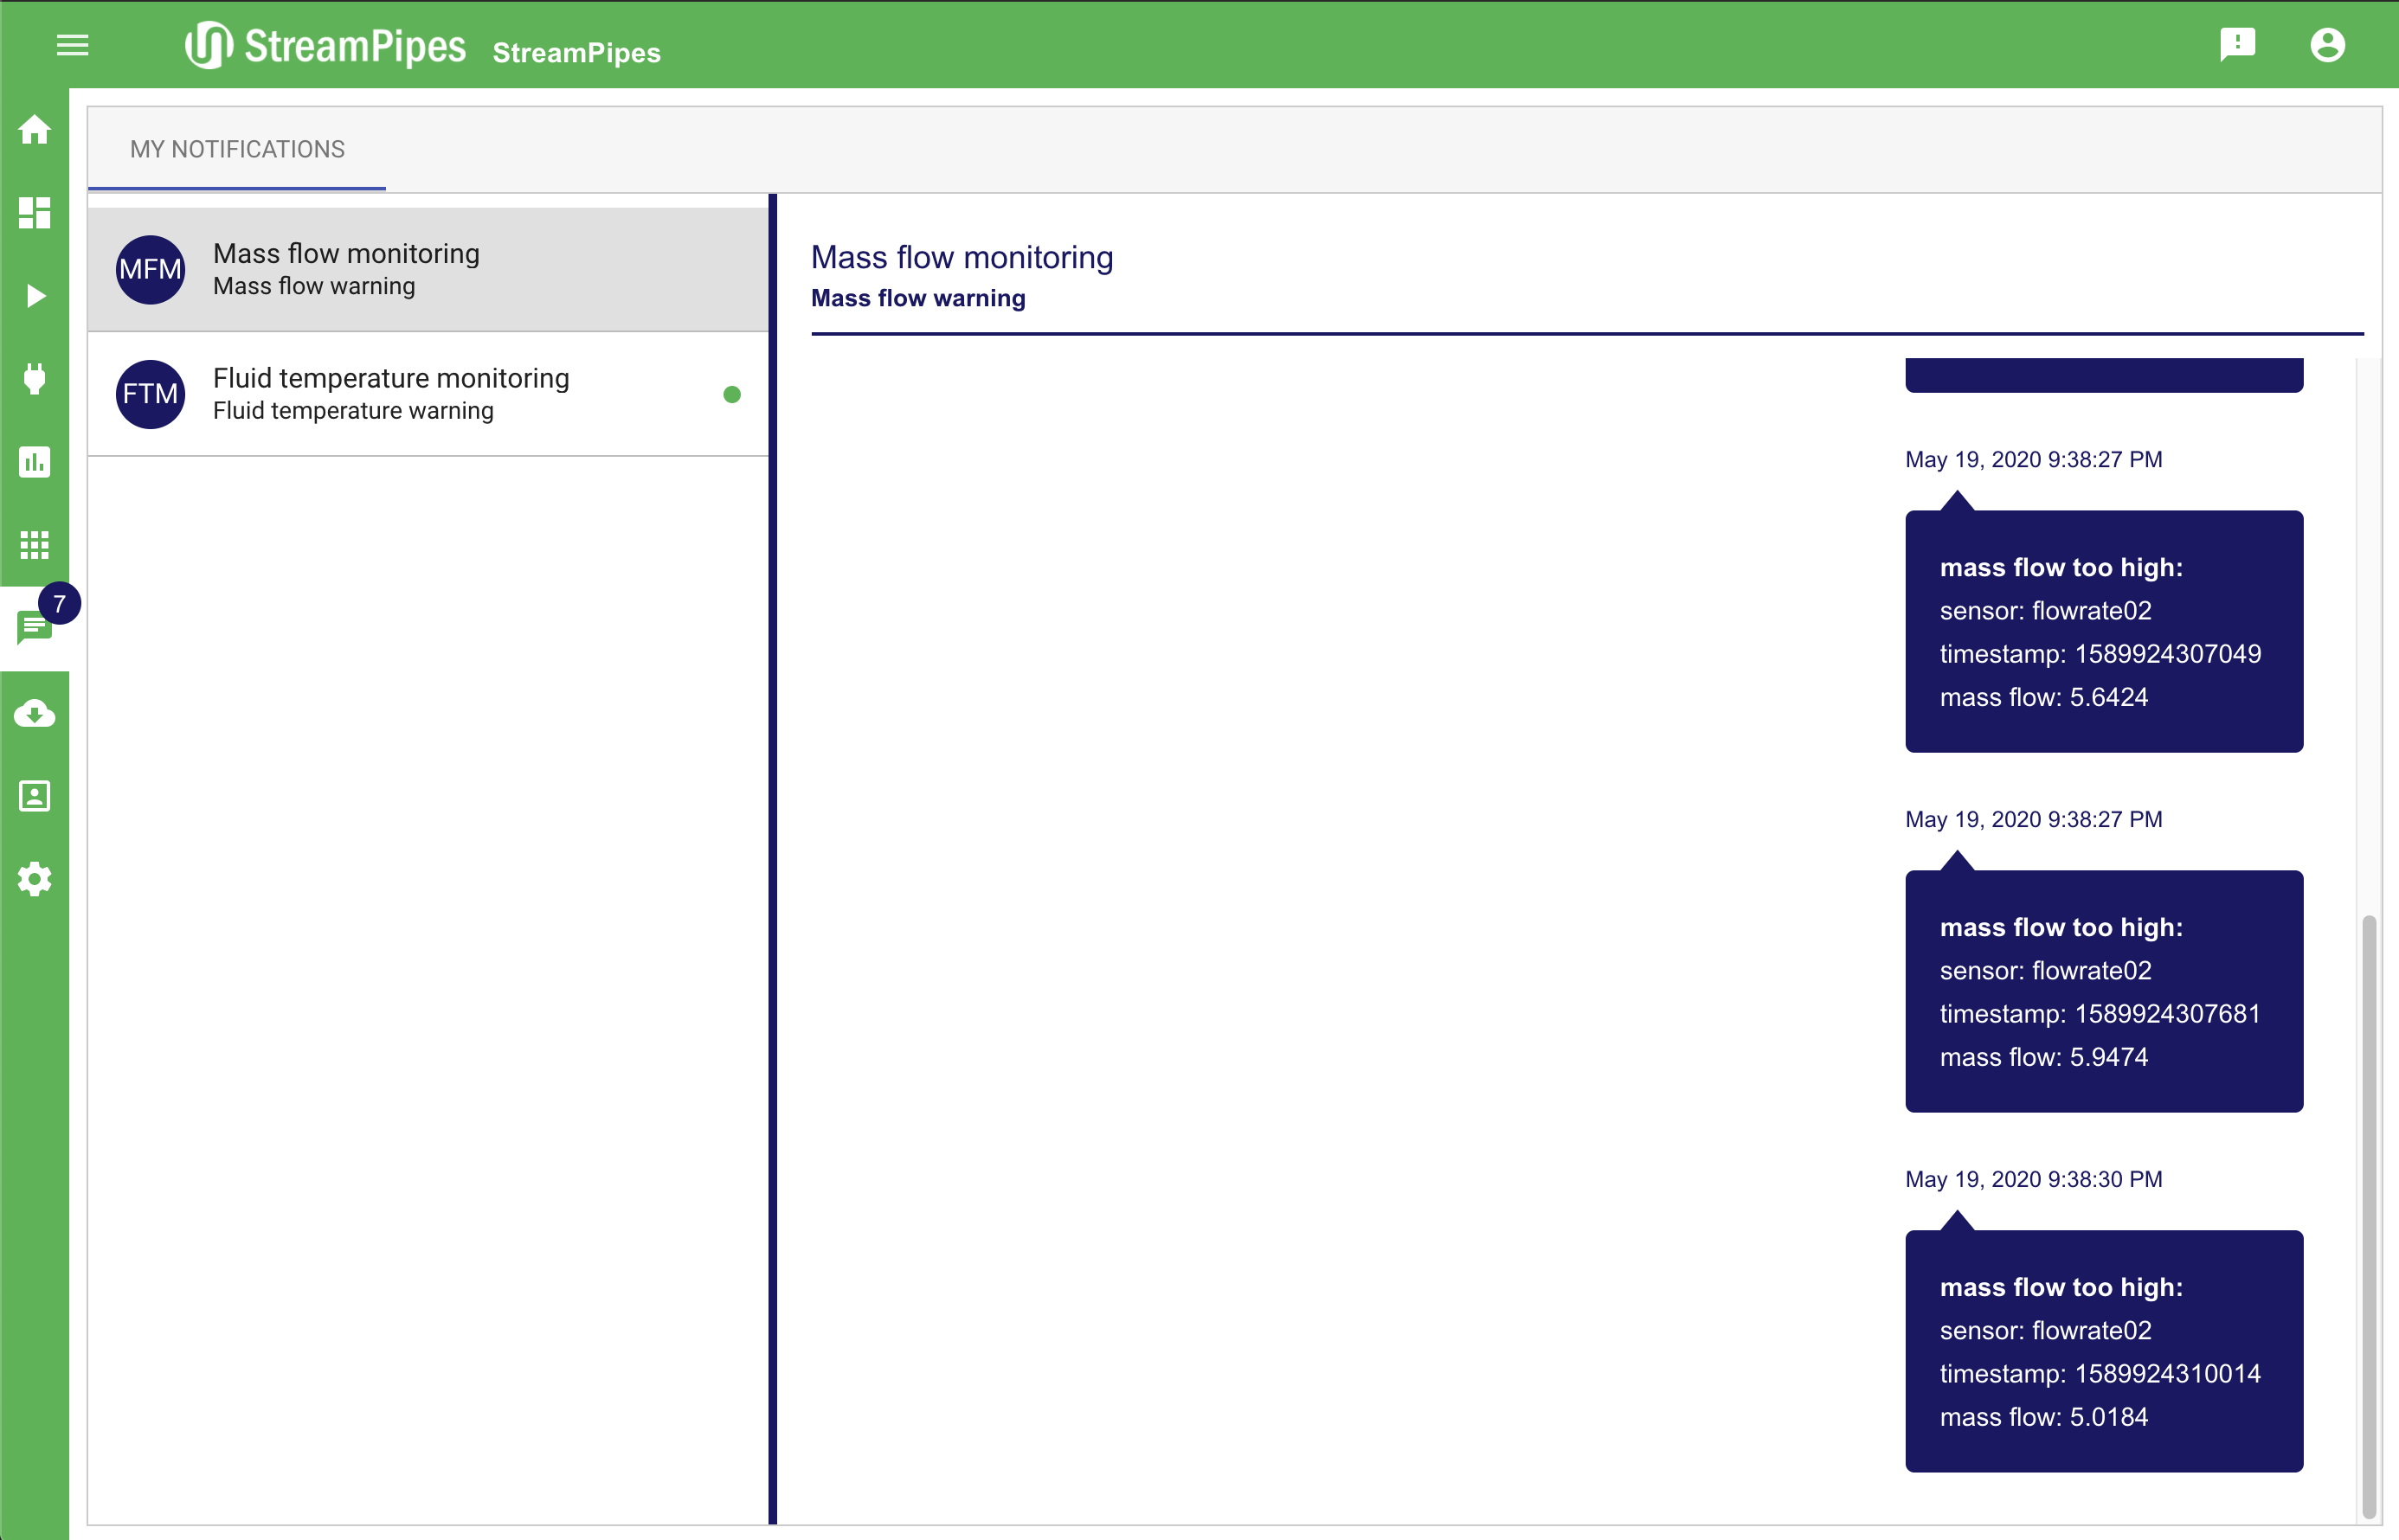Open the Data Explorer chart icon

[x=35, y=462]
